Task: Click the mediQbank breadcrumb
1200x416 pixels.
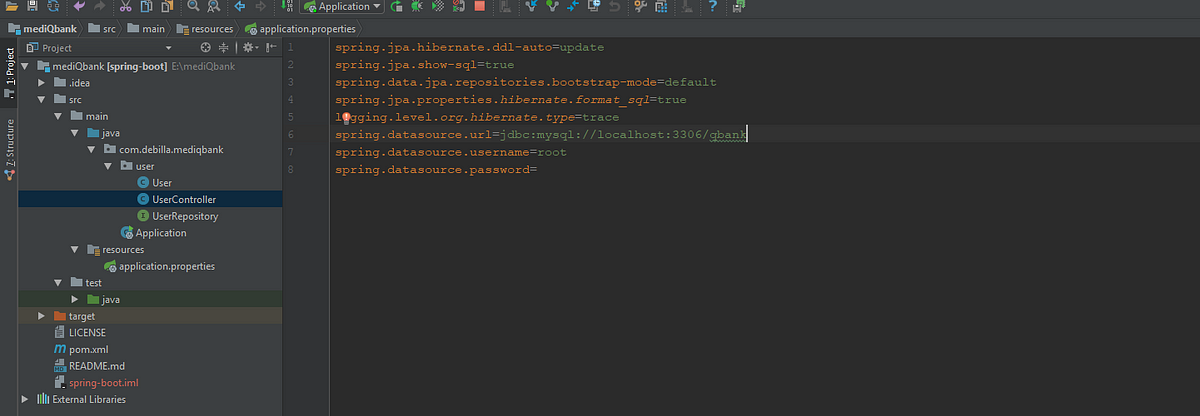Action: [x=42, y=29]
